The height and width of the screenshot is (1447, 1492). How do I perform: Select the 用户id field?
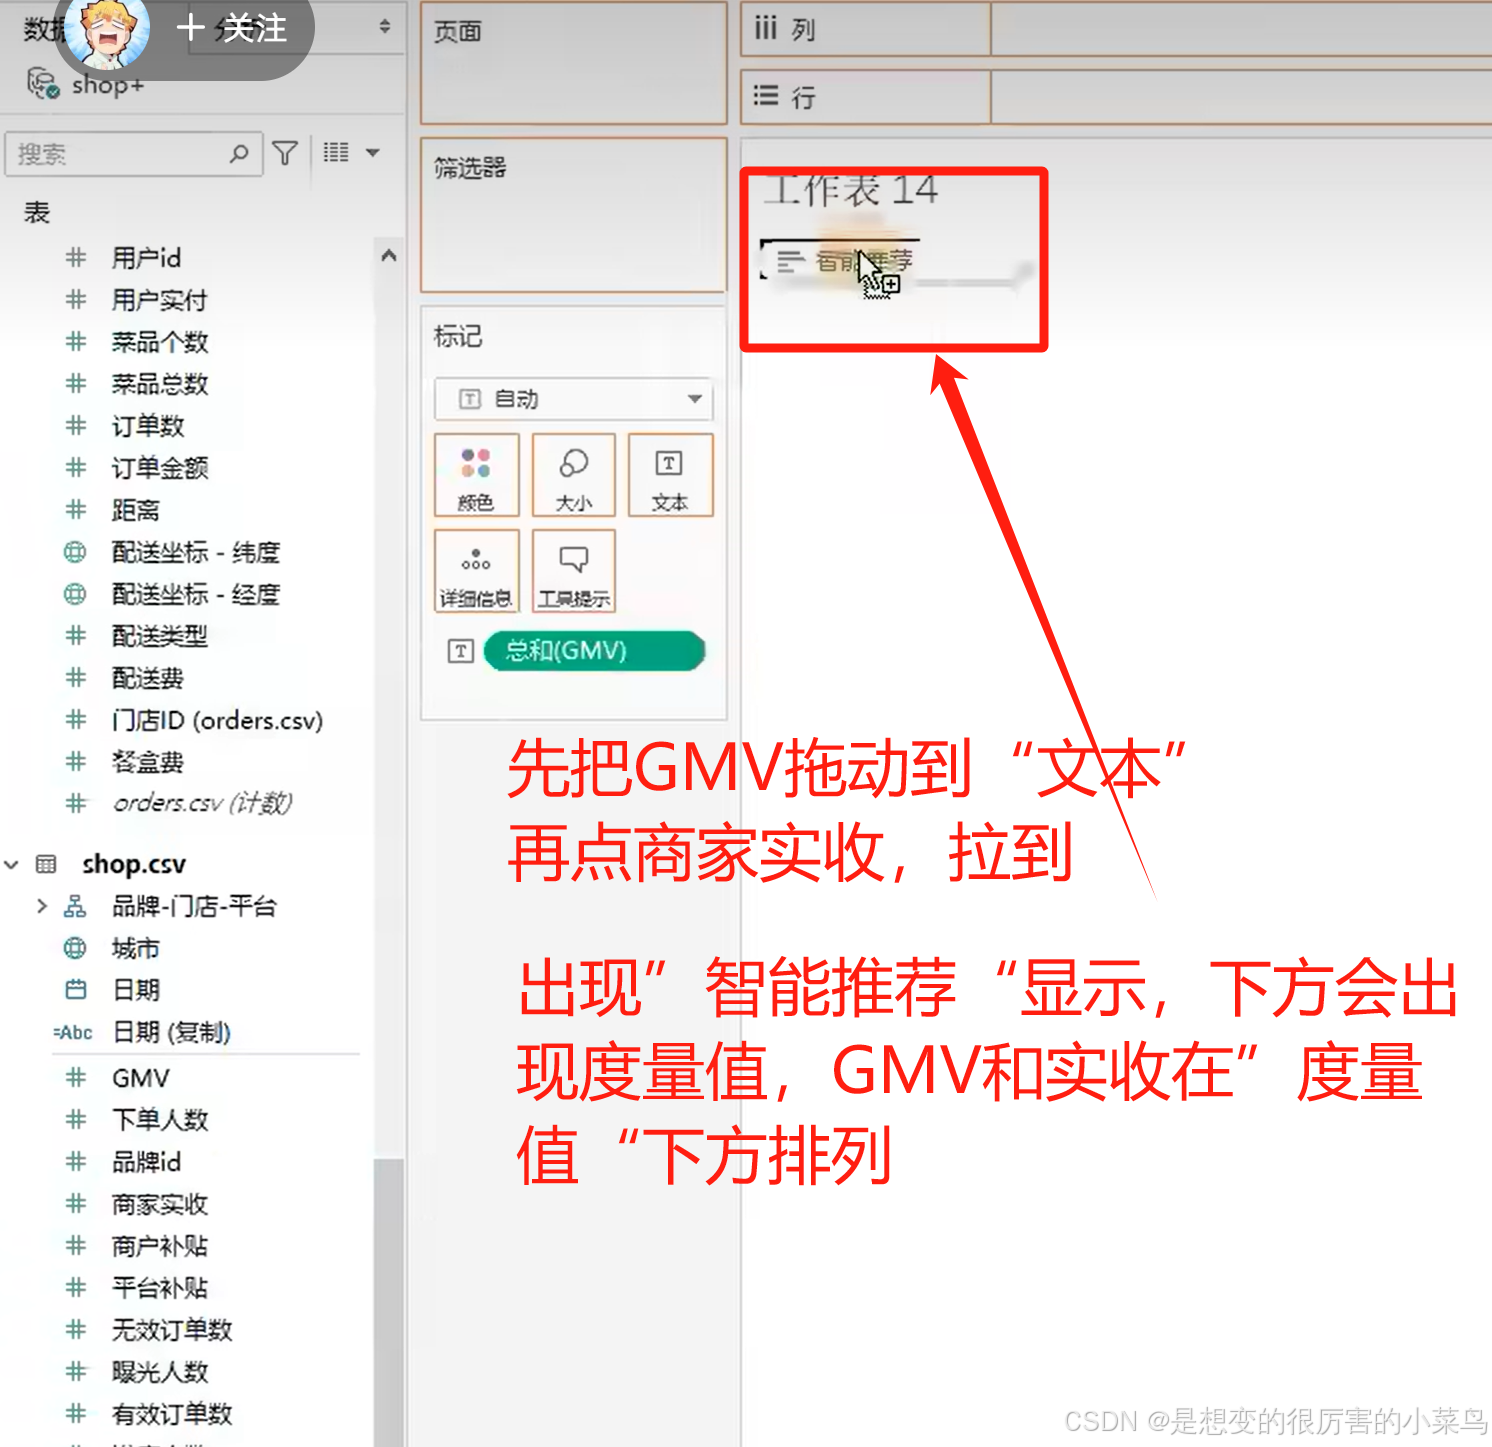146,258
